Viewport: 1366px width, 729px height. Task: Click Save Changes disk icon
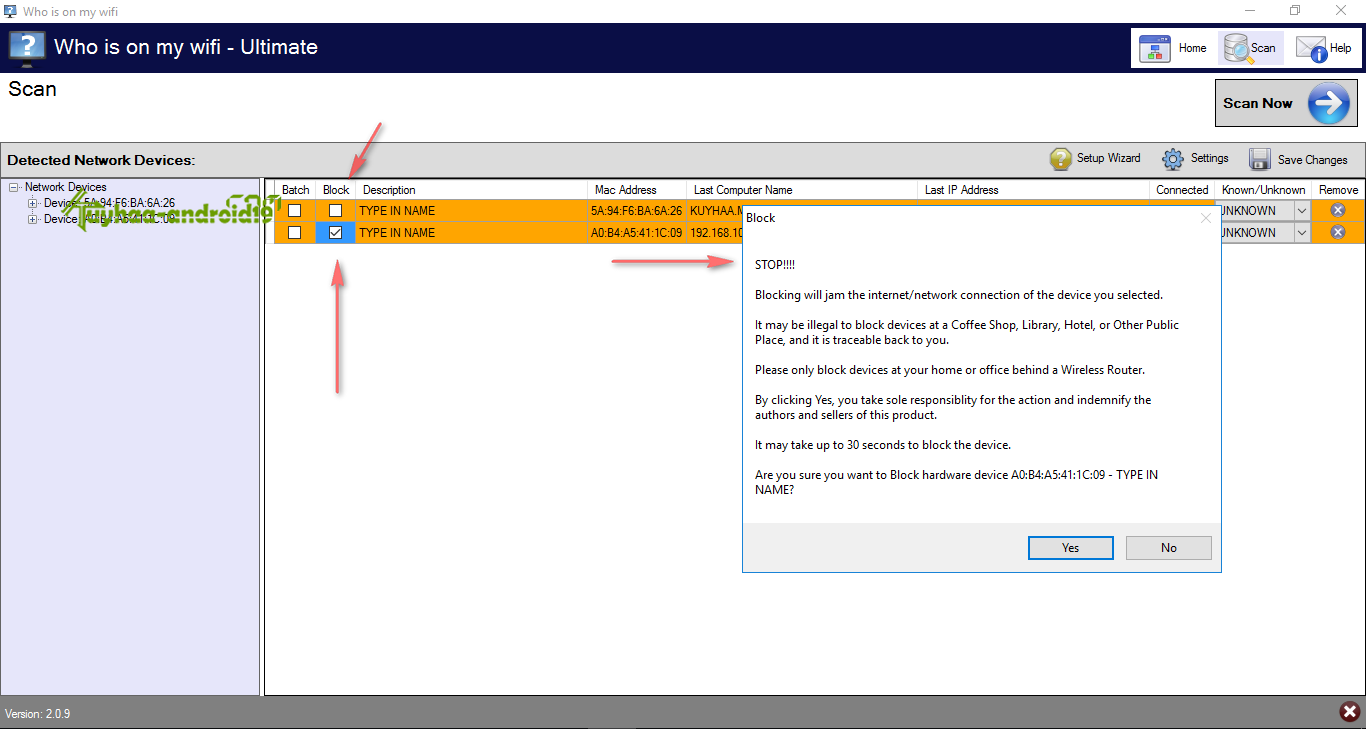(1260, 160)
